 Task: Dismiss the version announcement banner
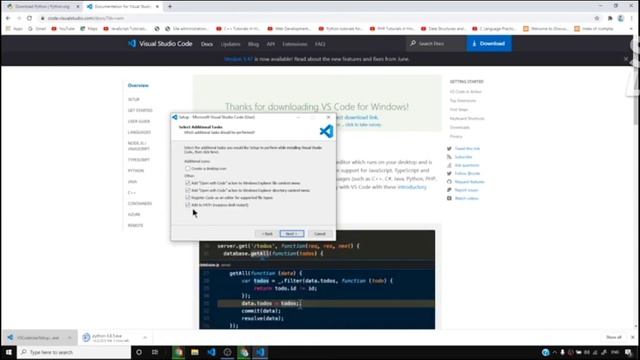pos(626,59)
